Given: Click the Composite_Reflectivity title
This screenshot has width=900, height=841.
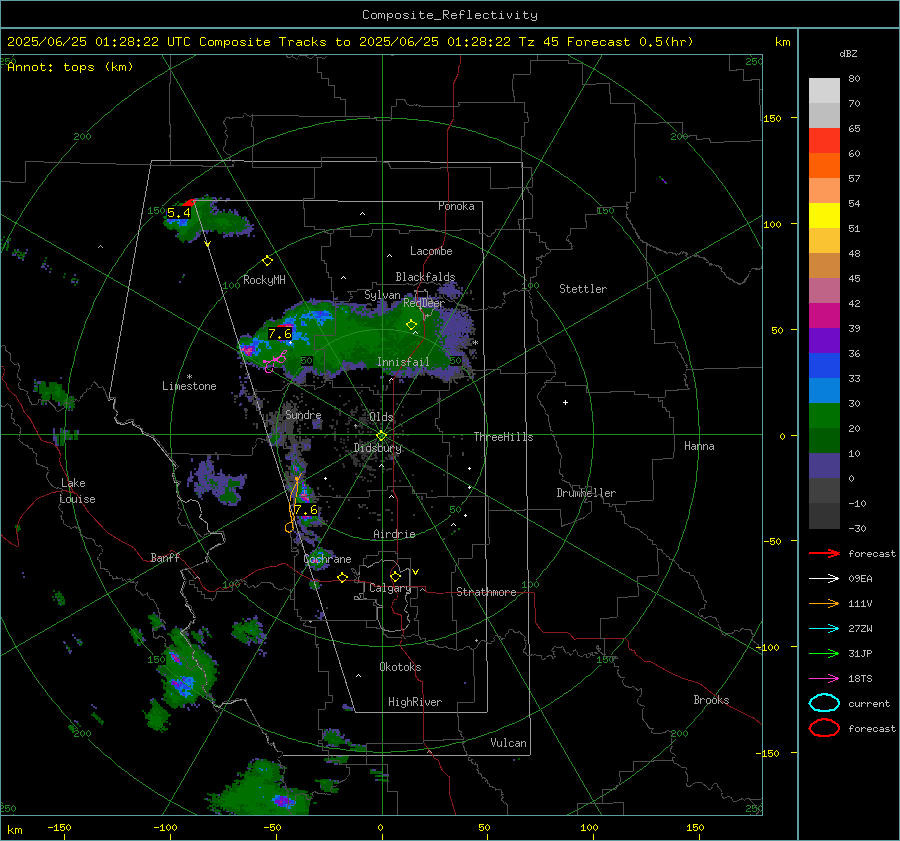Looking at the screenshot, I should coord(450,15).
